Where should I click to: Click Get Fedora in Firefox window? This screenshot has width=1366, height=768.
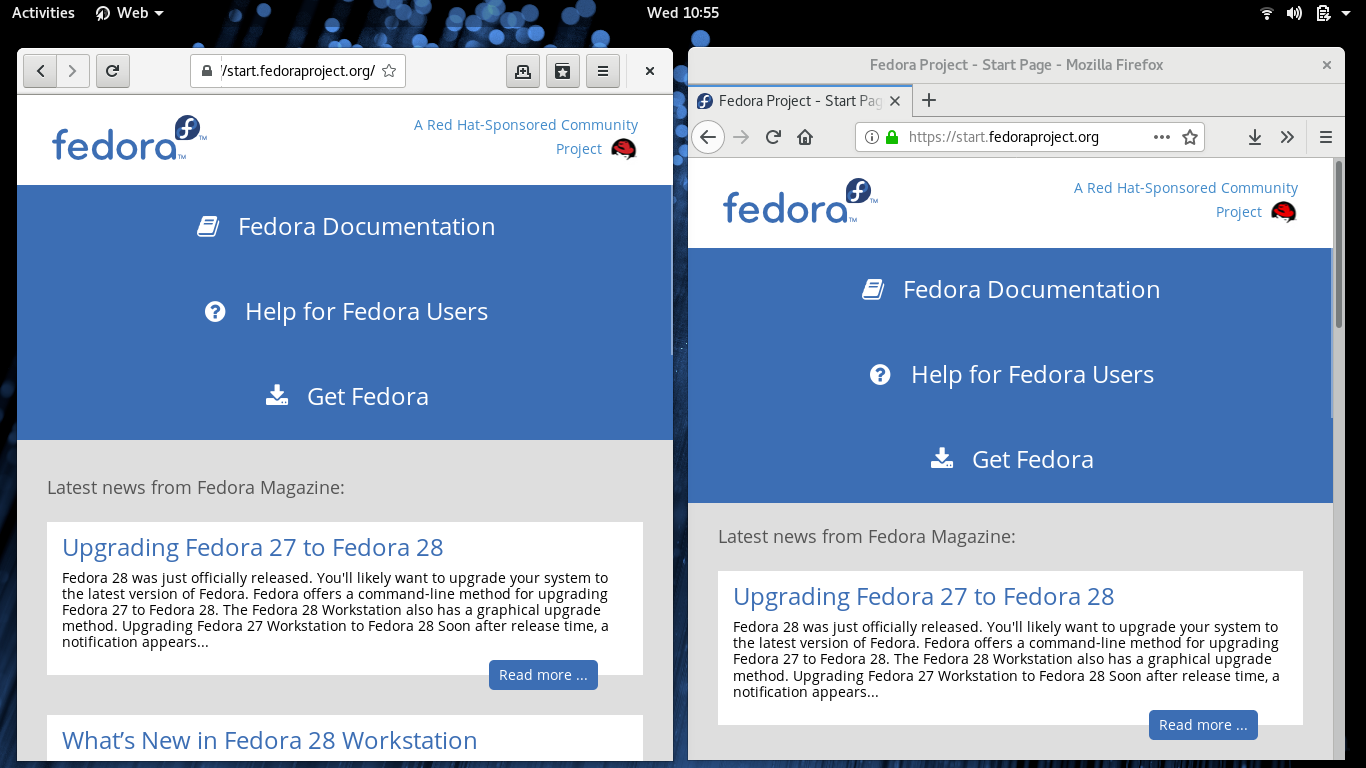pos(1011,460)
